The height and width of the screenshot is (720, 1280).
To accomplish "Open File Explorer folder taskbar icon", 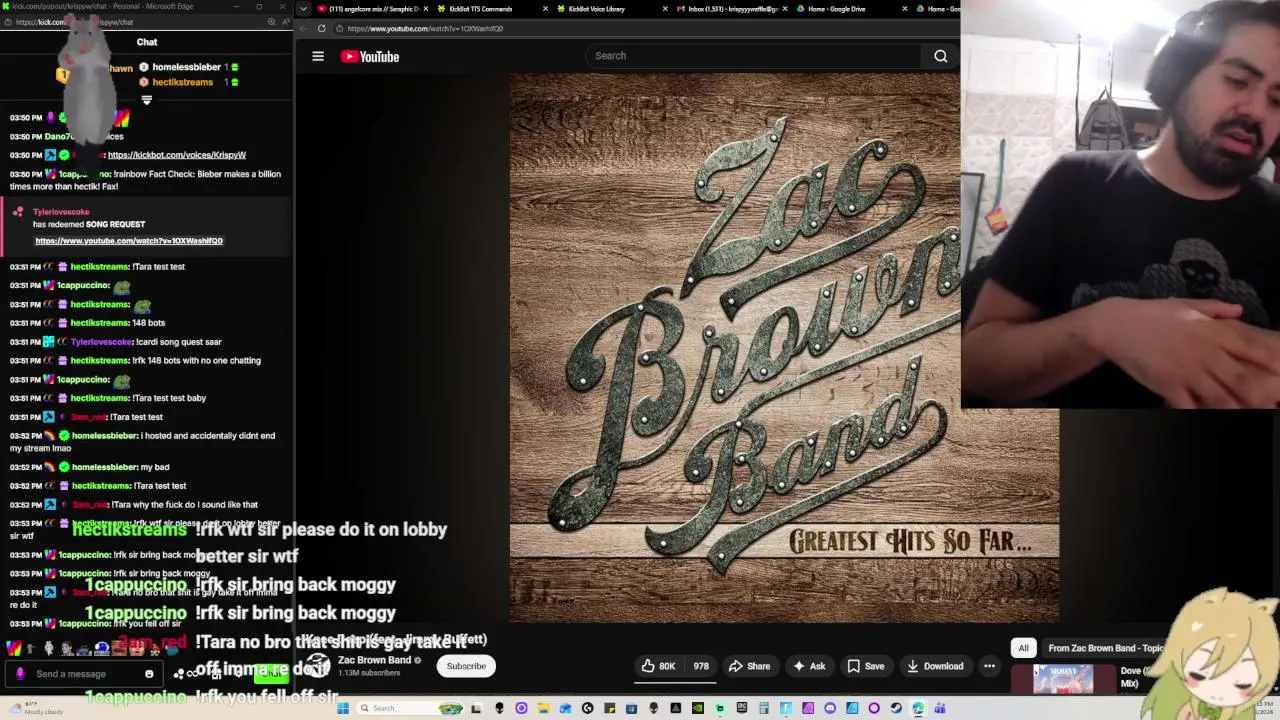I will pyautogui.click(x=543, y=708).
